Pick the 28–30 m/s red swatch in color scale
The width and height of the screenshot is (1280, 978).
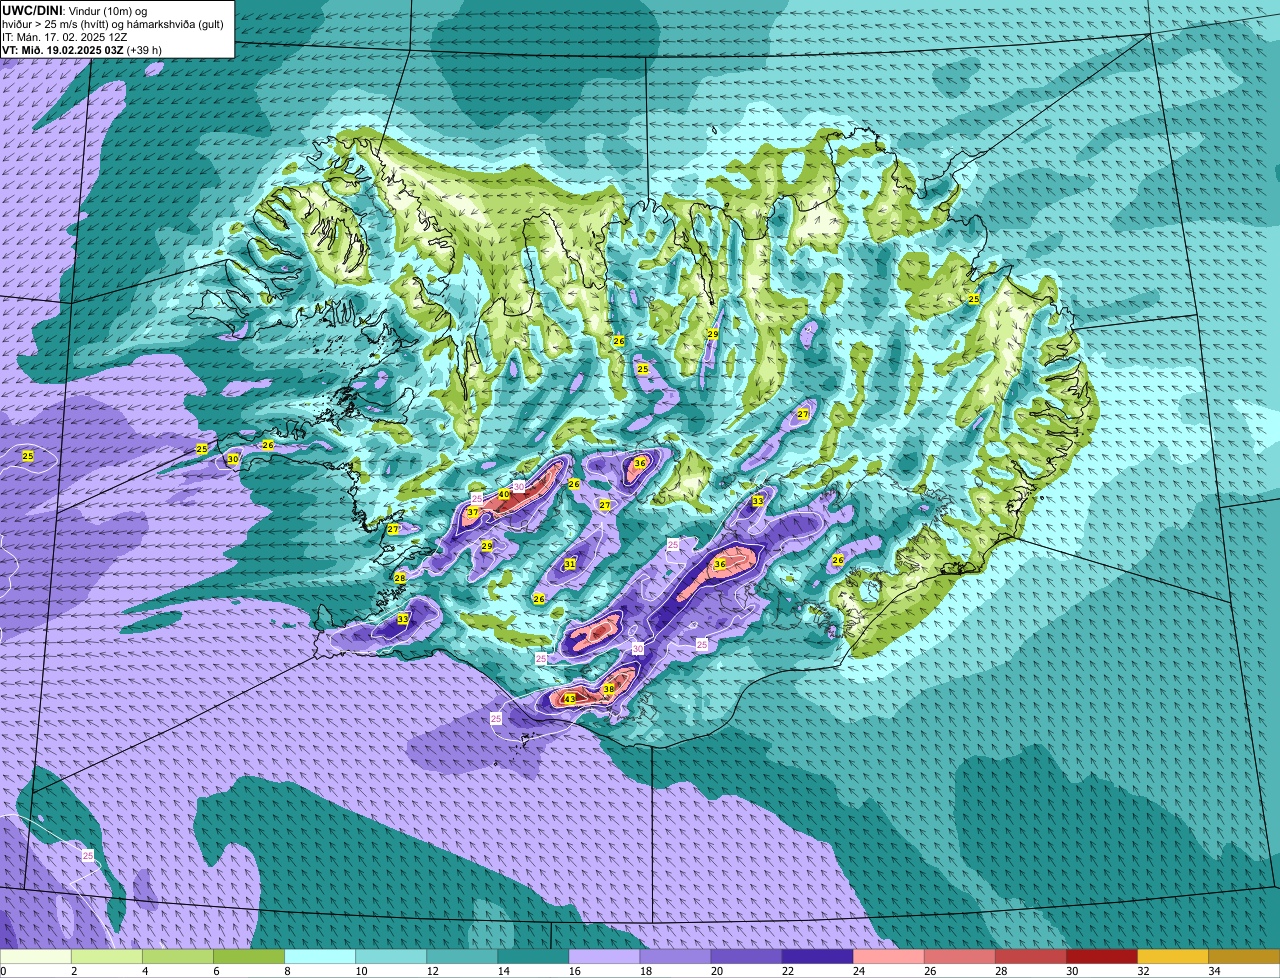(x=1030, y=956)
